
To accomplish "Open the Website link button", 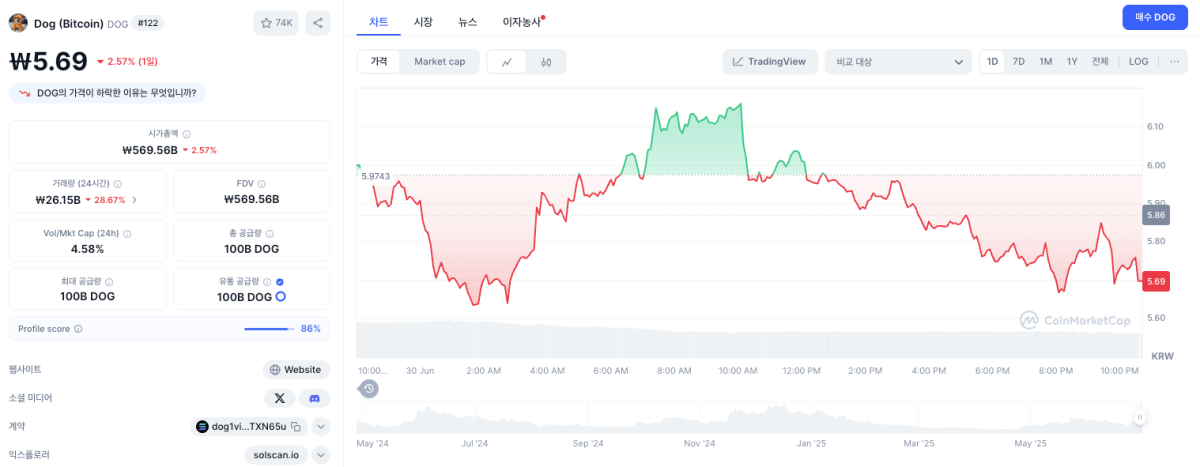I will (x=296, y=369).
